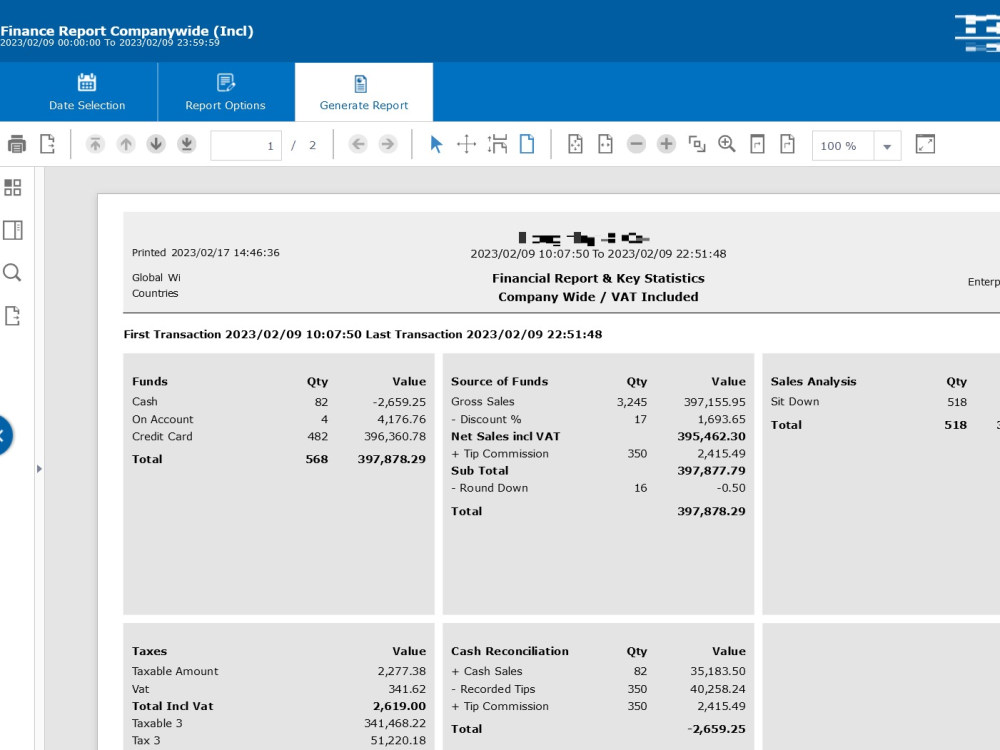Screen dimensions: 1000x750
Task: Click the current page number field
Action: [246, 146]
